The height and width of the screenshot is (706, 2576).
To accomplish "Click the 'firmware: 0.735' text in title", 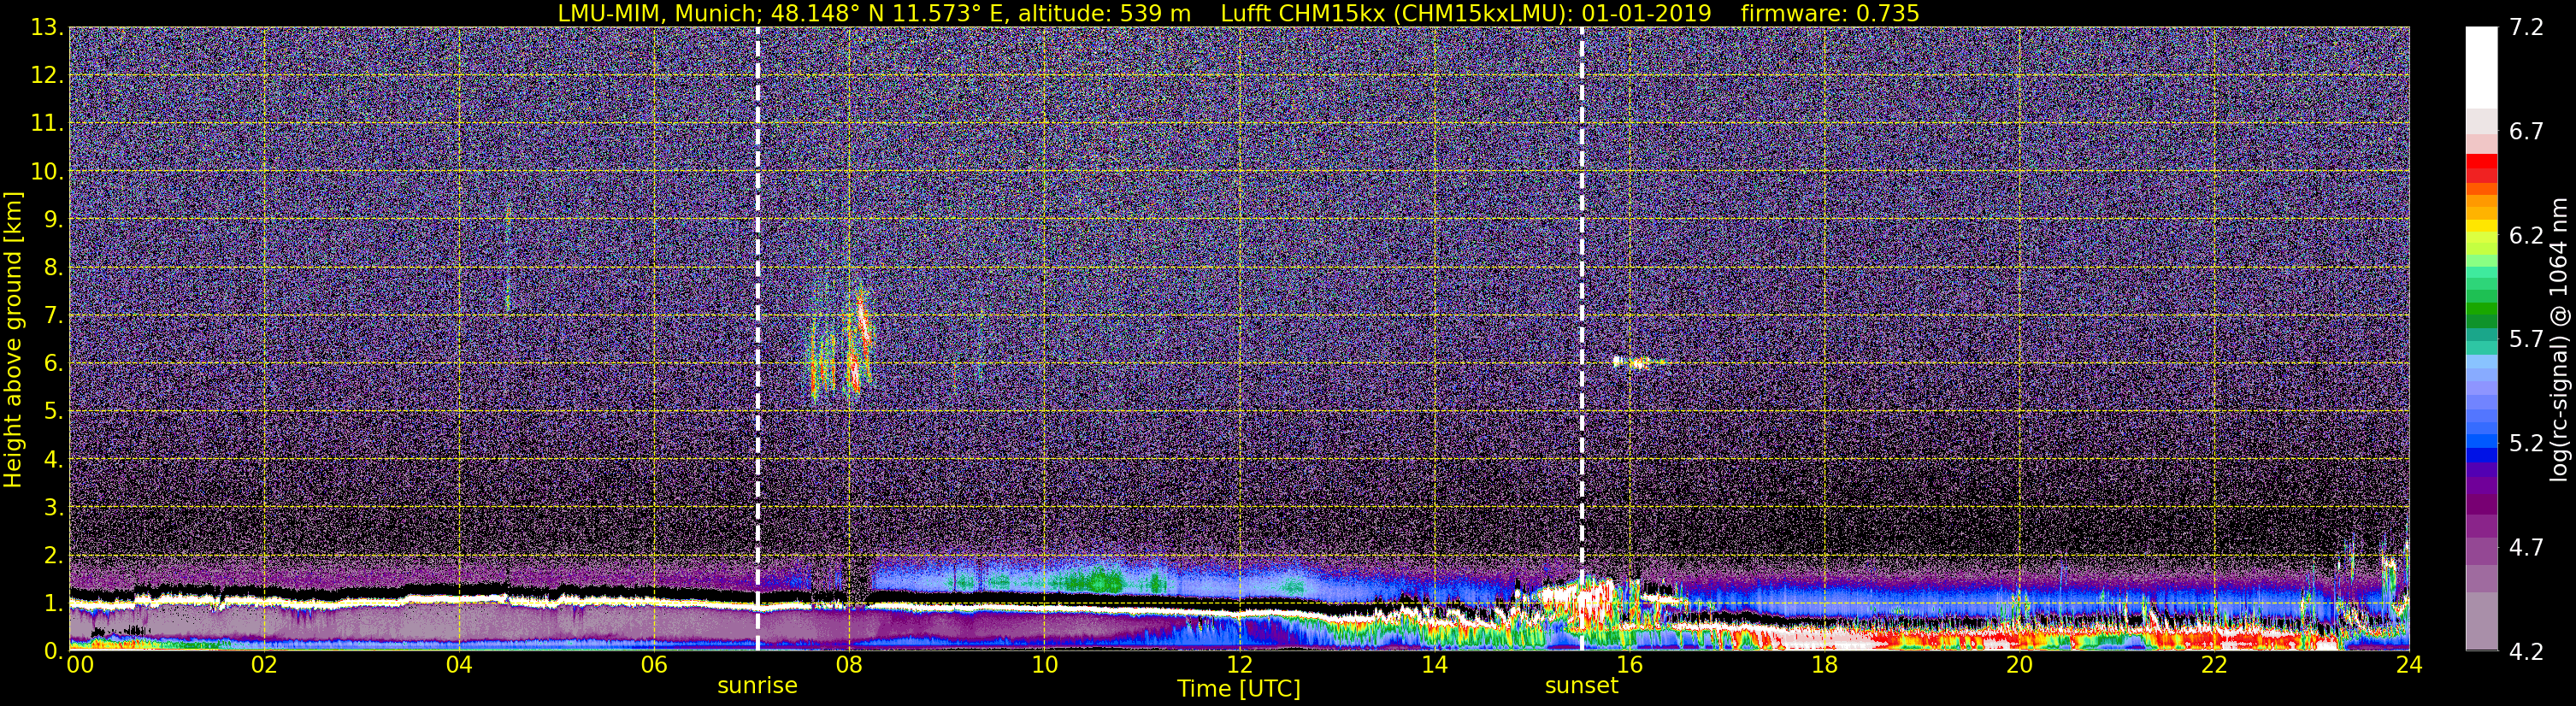I will coord(1830,13).
